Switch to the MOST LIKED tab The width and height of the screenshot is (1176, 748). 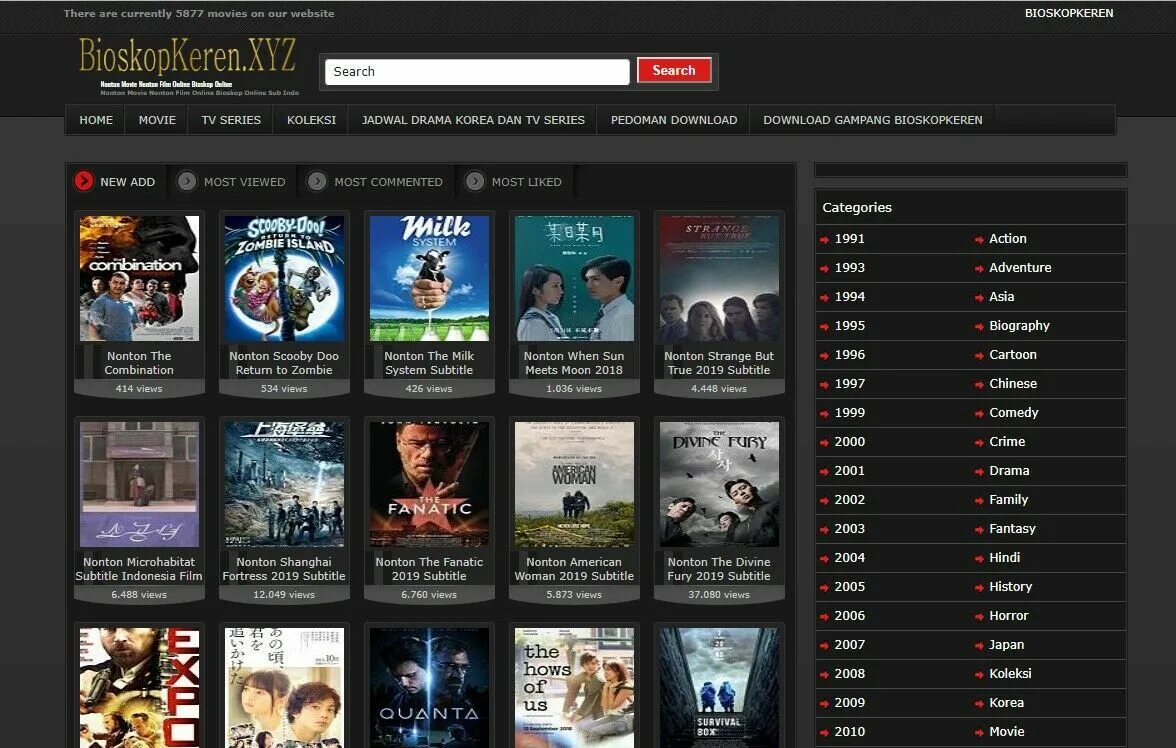(x=526, y=182)
